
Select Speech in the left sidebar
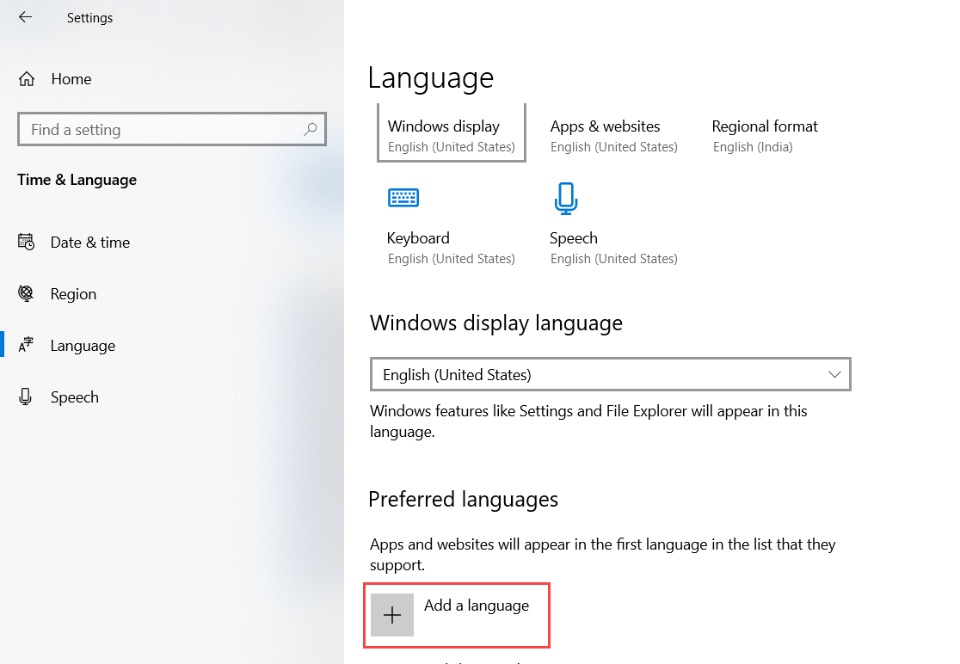coord(74,397)
